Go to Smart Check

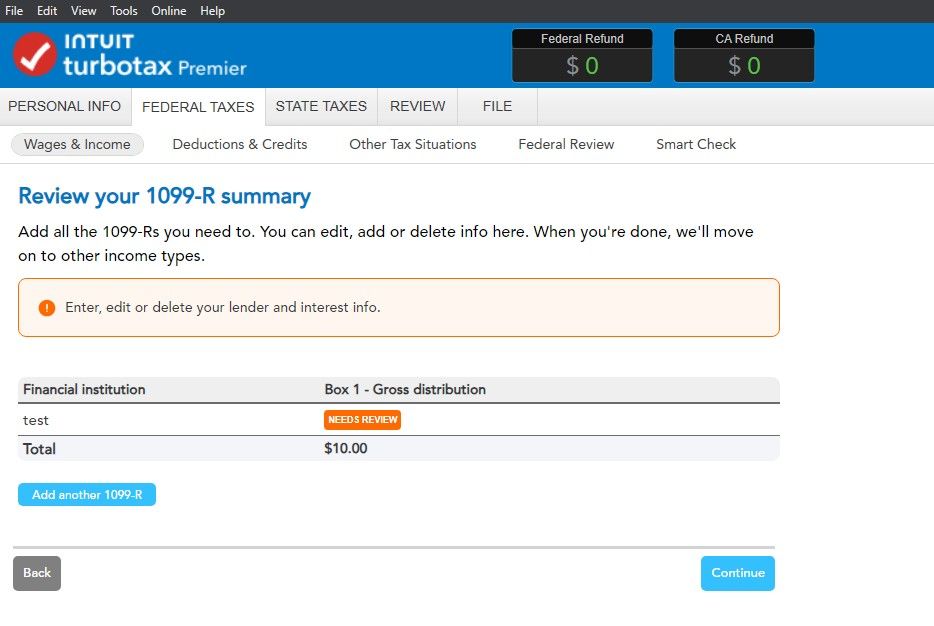point(695,145)
